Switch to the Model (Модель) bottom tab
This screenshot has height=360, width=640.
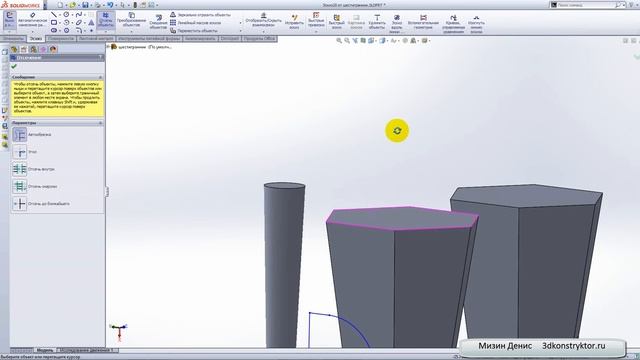(x=45, y=350)
